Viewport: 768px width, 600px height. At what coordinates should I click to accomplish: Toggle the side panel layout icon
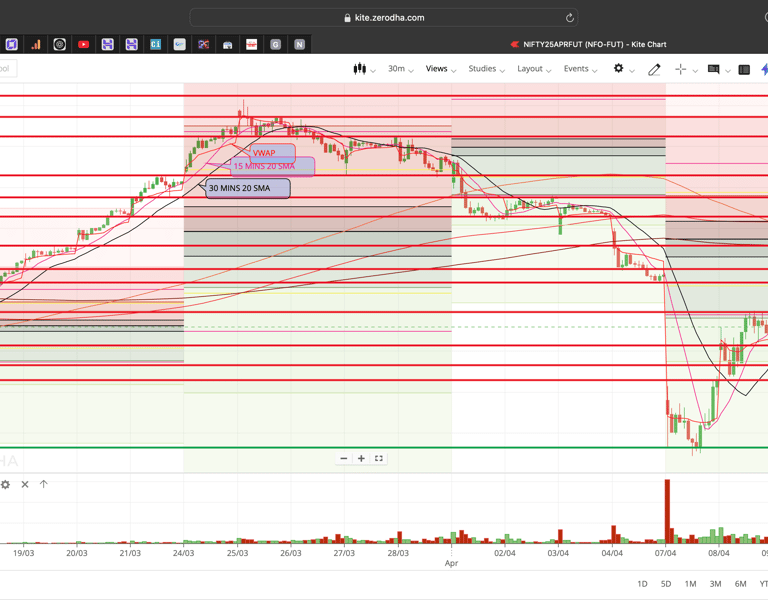click(x=744, y=70)
